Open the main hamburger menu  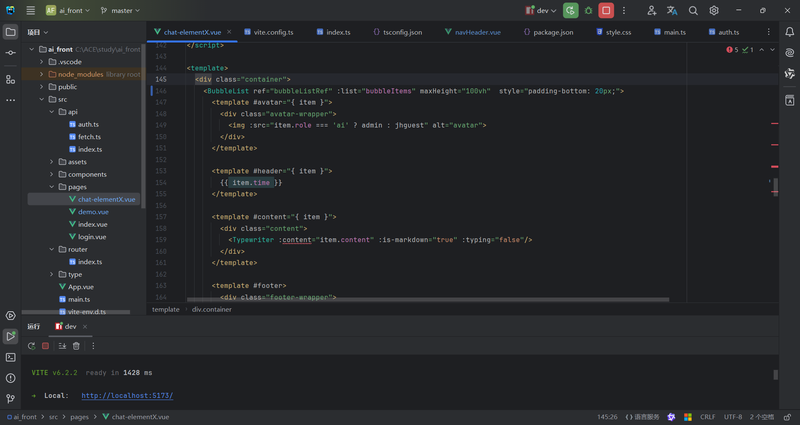pos(31,10)
